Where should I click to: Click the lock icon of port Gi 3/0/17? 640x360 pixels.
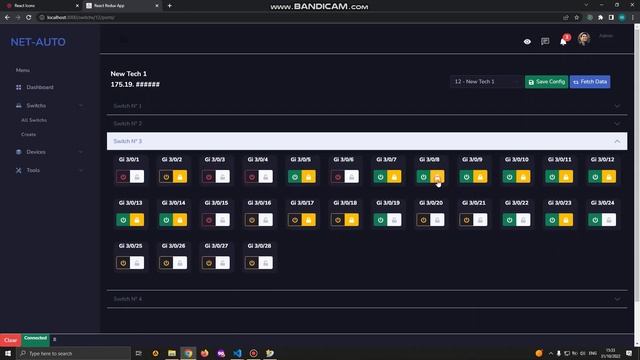309,220
